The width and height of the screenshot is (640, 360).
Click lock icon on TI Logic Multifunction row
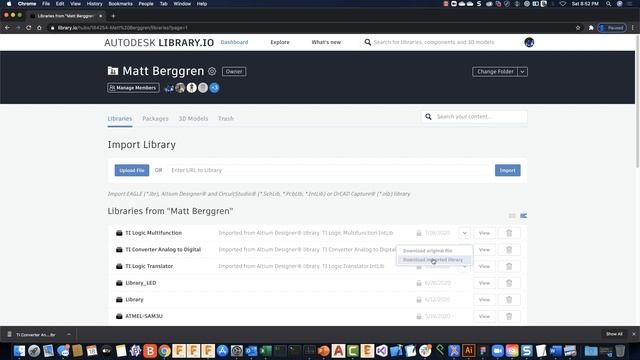point(419,233)
